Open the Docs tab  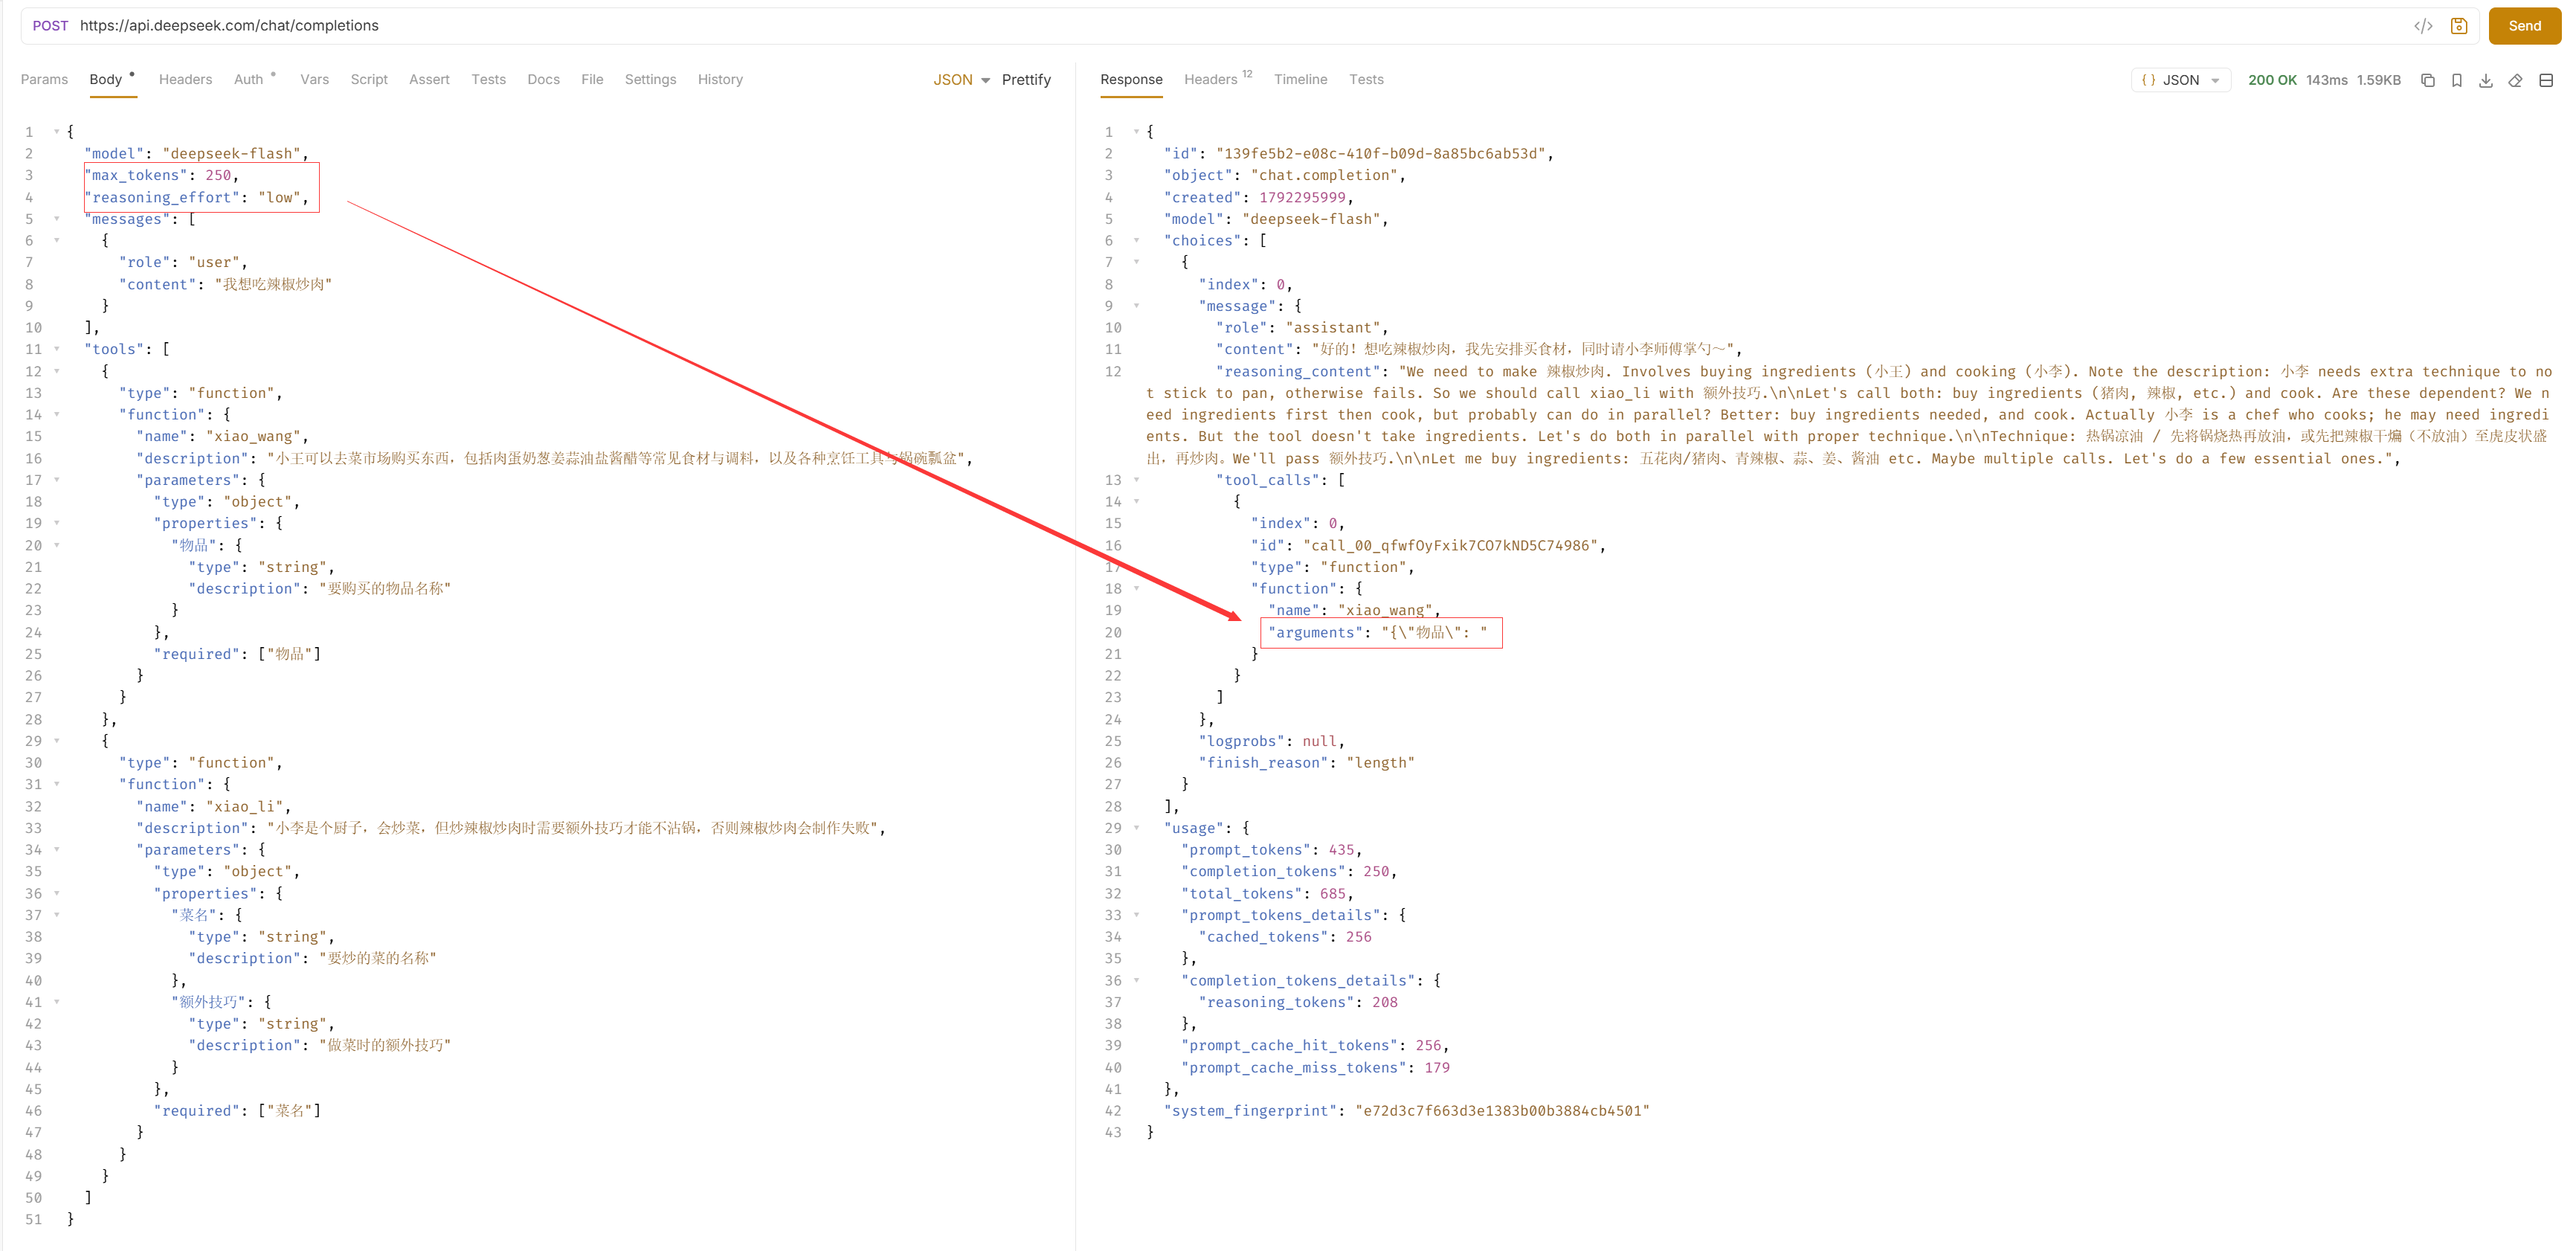click(x=543, y=80)
